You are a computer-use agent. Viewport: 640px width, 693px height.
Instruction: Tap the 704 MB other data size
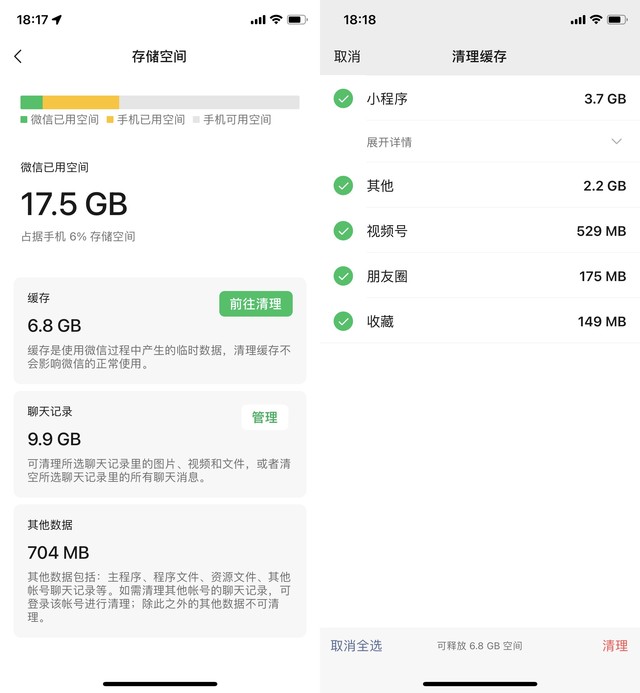pos(58,552)
